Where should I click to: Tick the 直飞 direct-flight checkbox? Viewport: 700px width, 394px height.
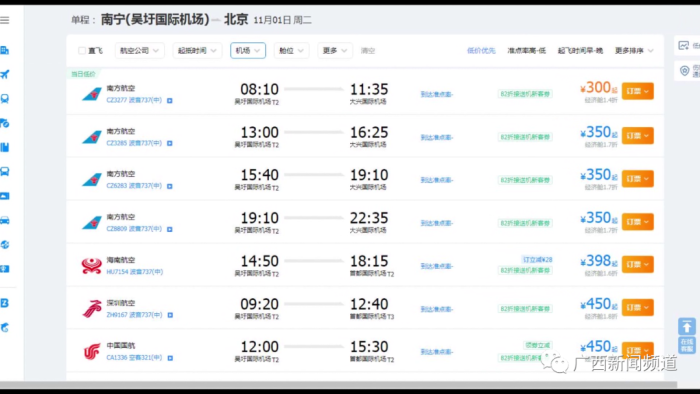coord(82,50)
